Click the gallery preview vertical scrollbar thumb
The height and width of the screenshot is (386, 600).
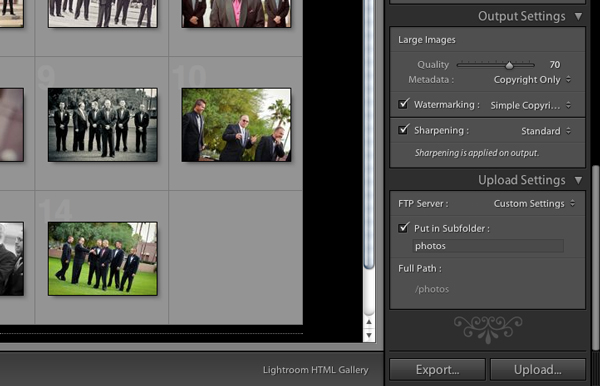pyautogui.click(x=369, y=134)
